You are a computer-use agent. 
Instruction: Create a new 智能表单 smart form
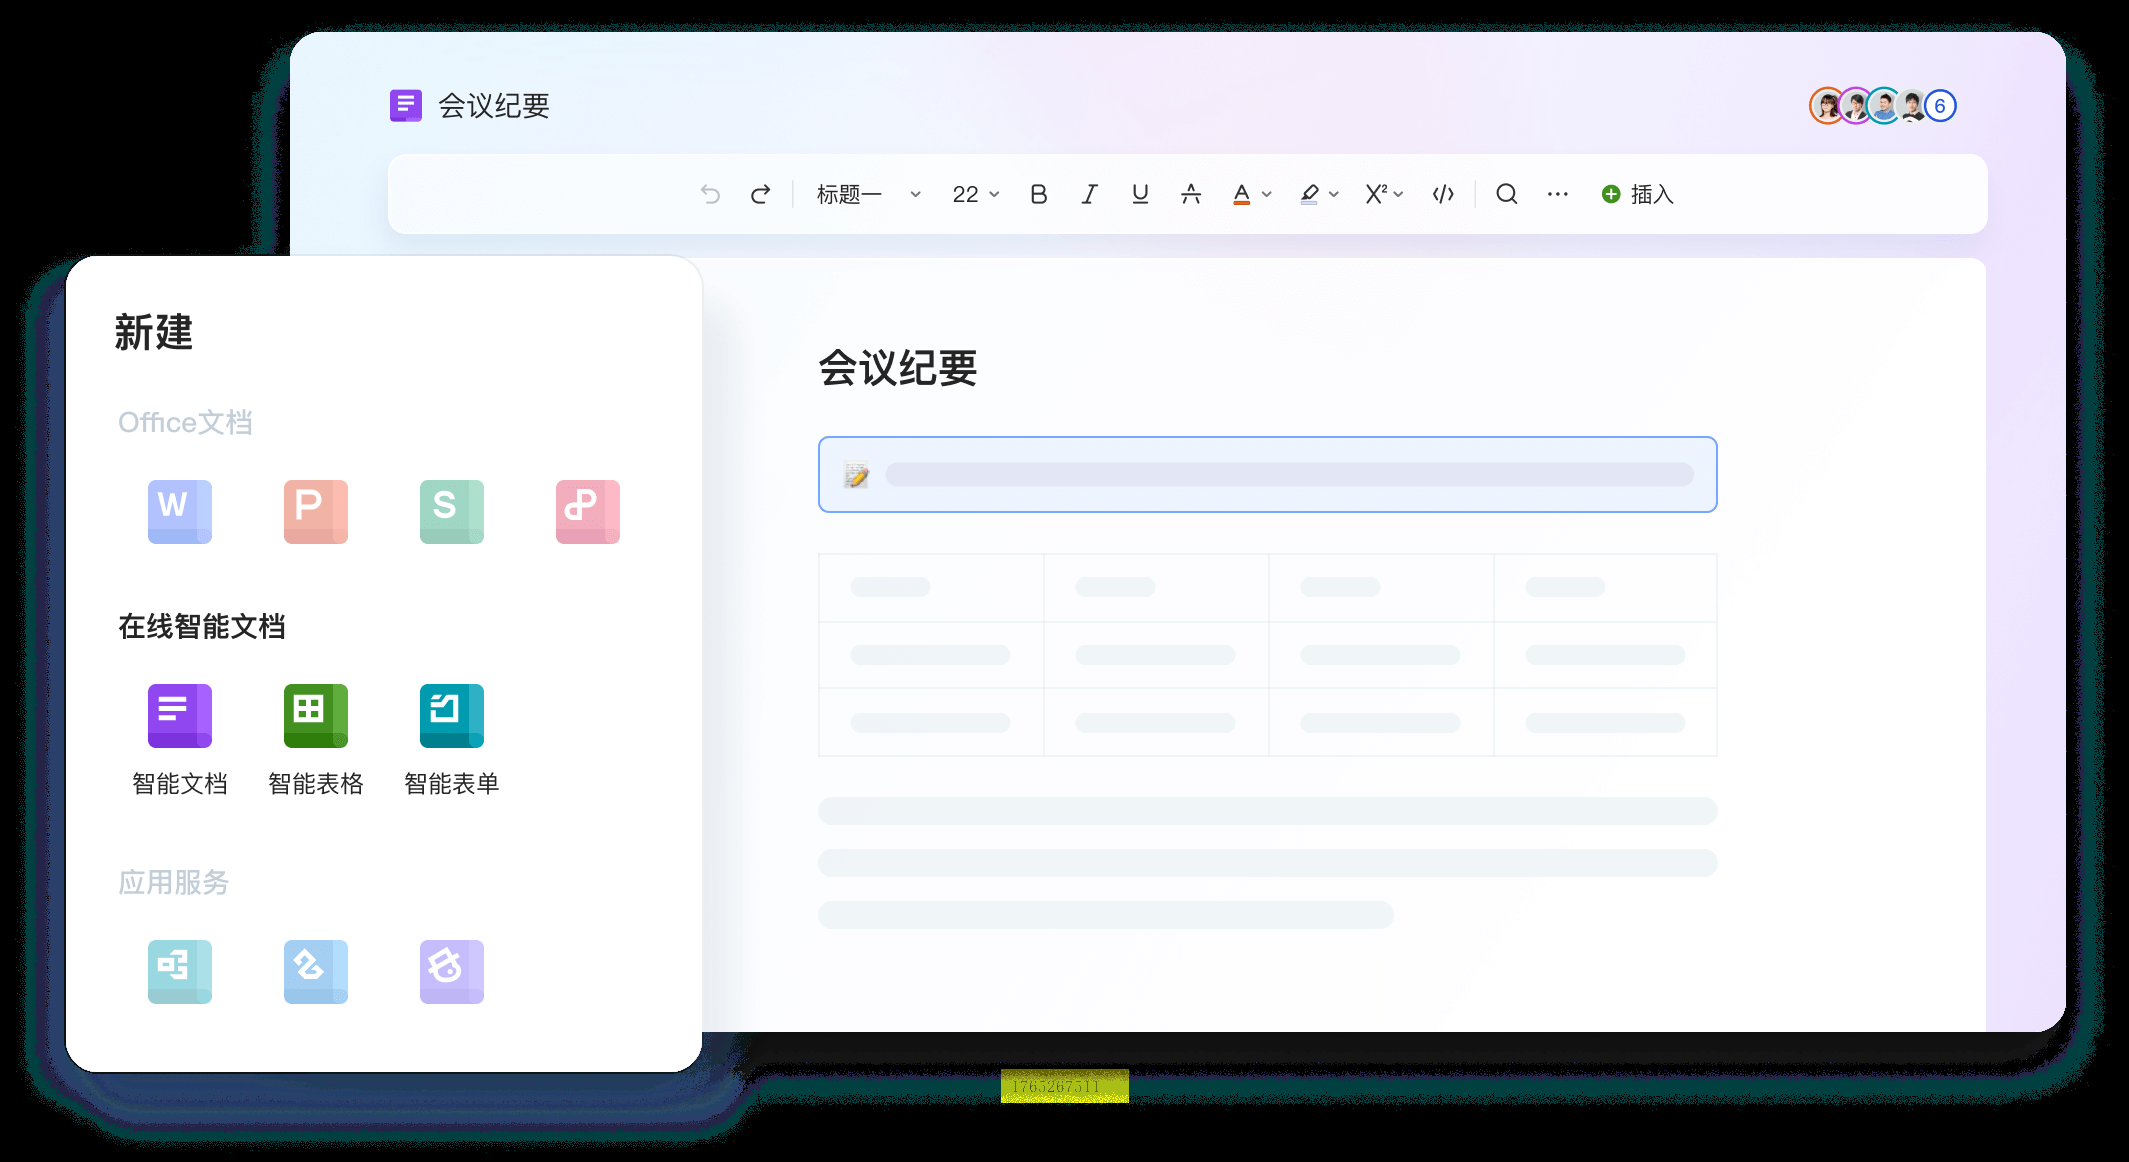452,716
